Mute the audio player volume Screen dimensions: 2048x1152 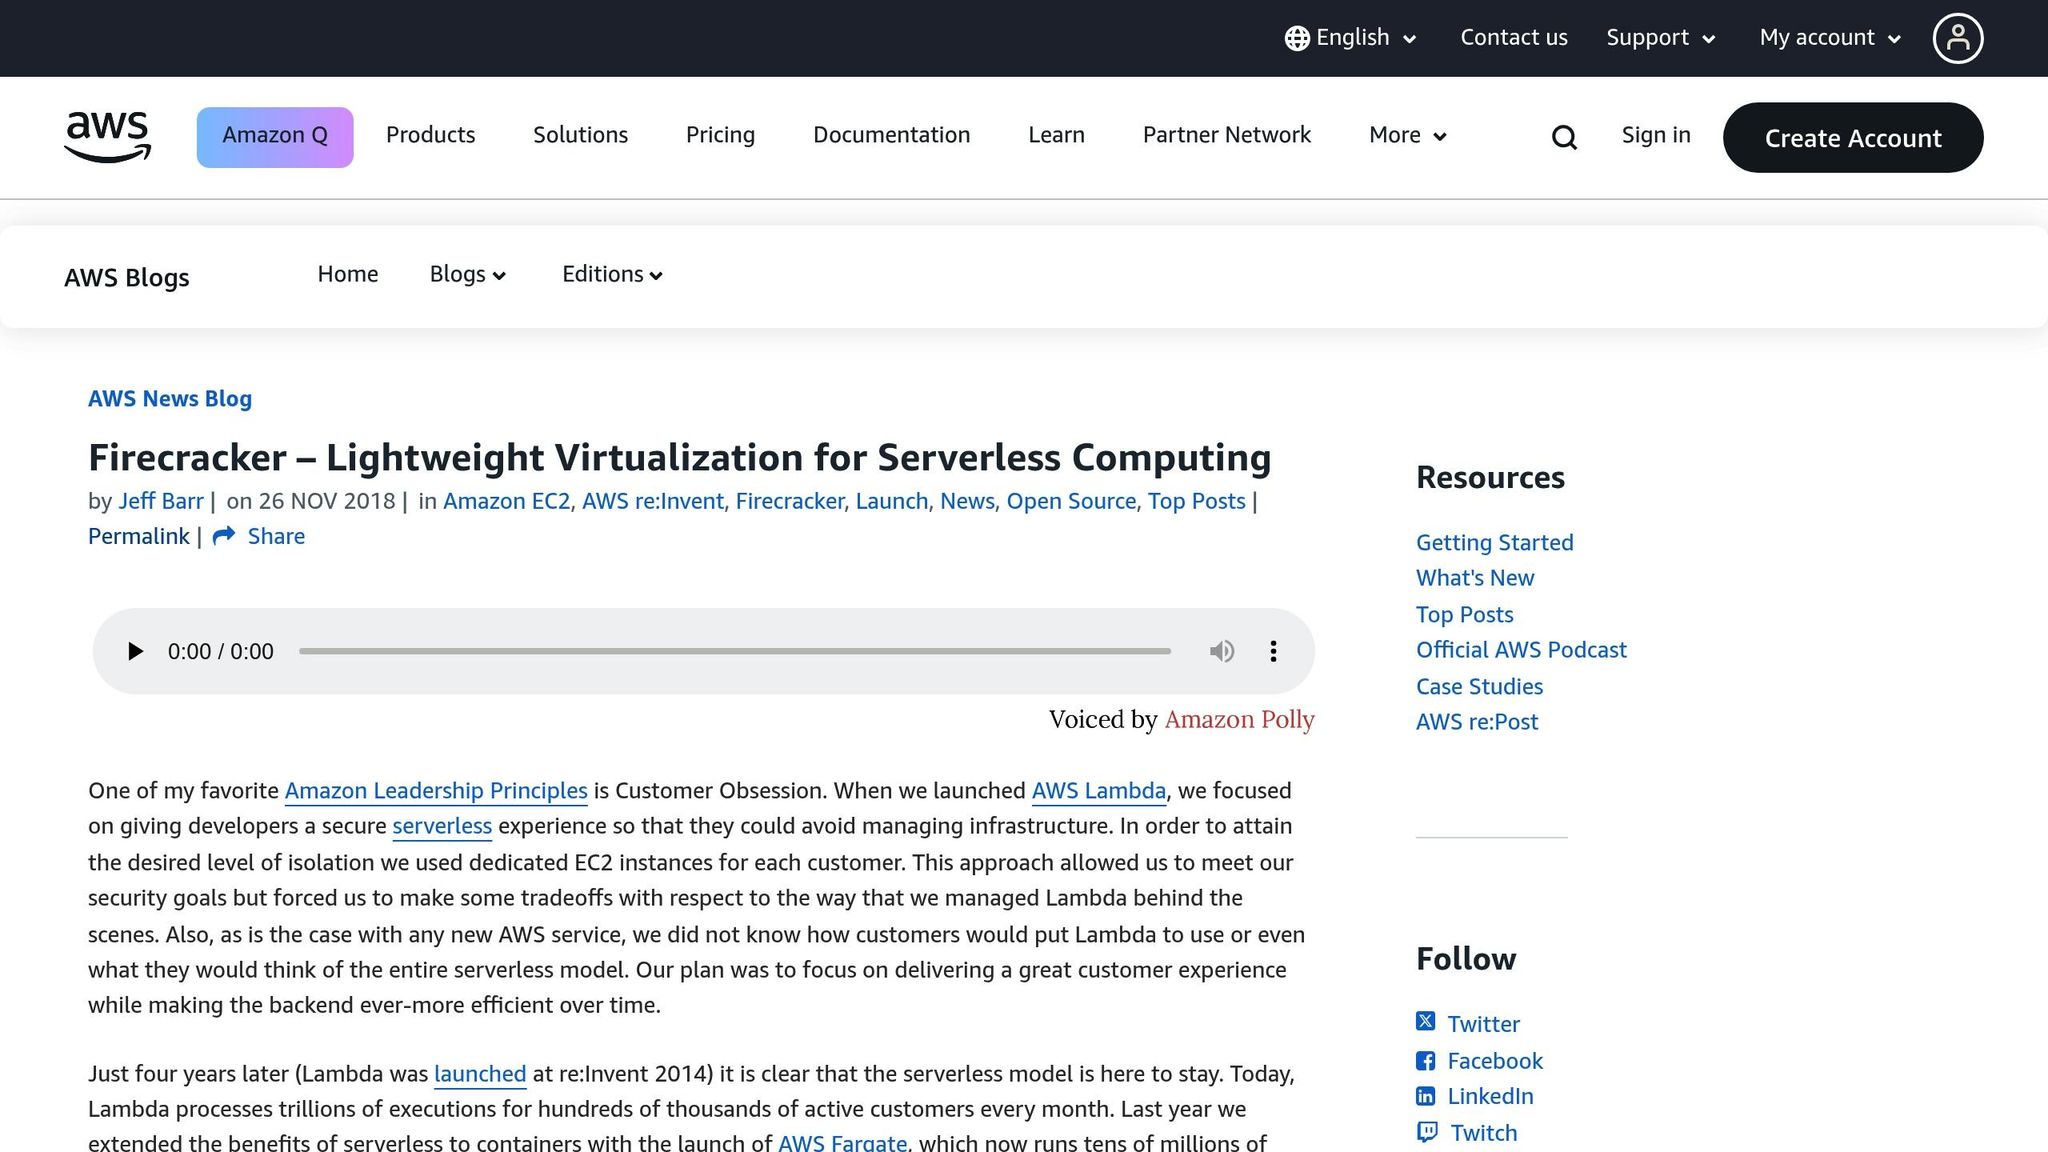[x=1221, y=652]
